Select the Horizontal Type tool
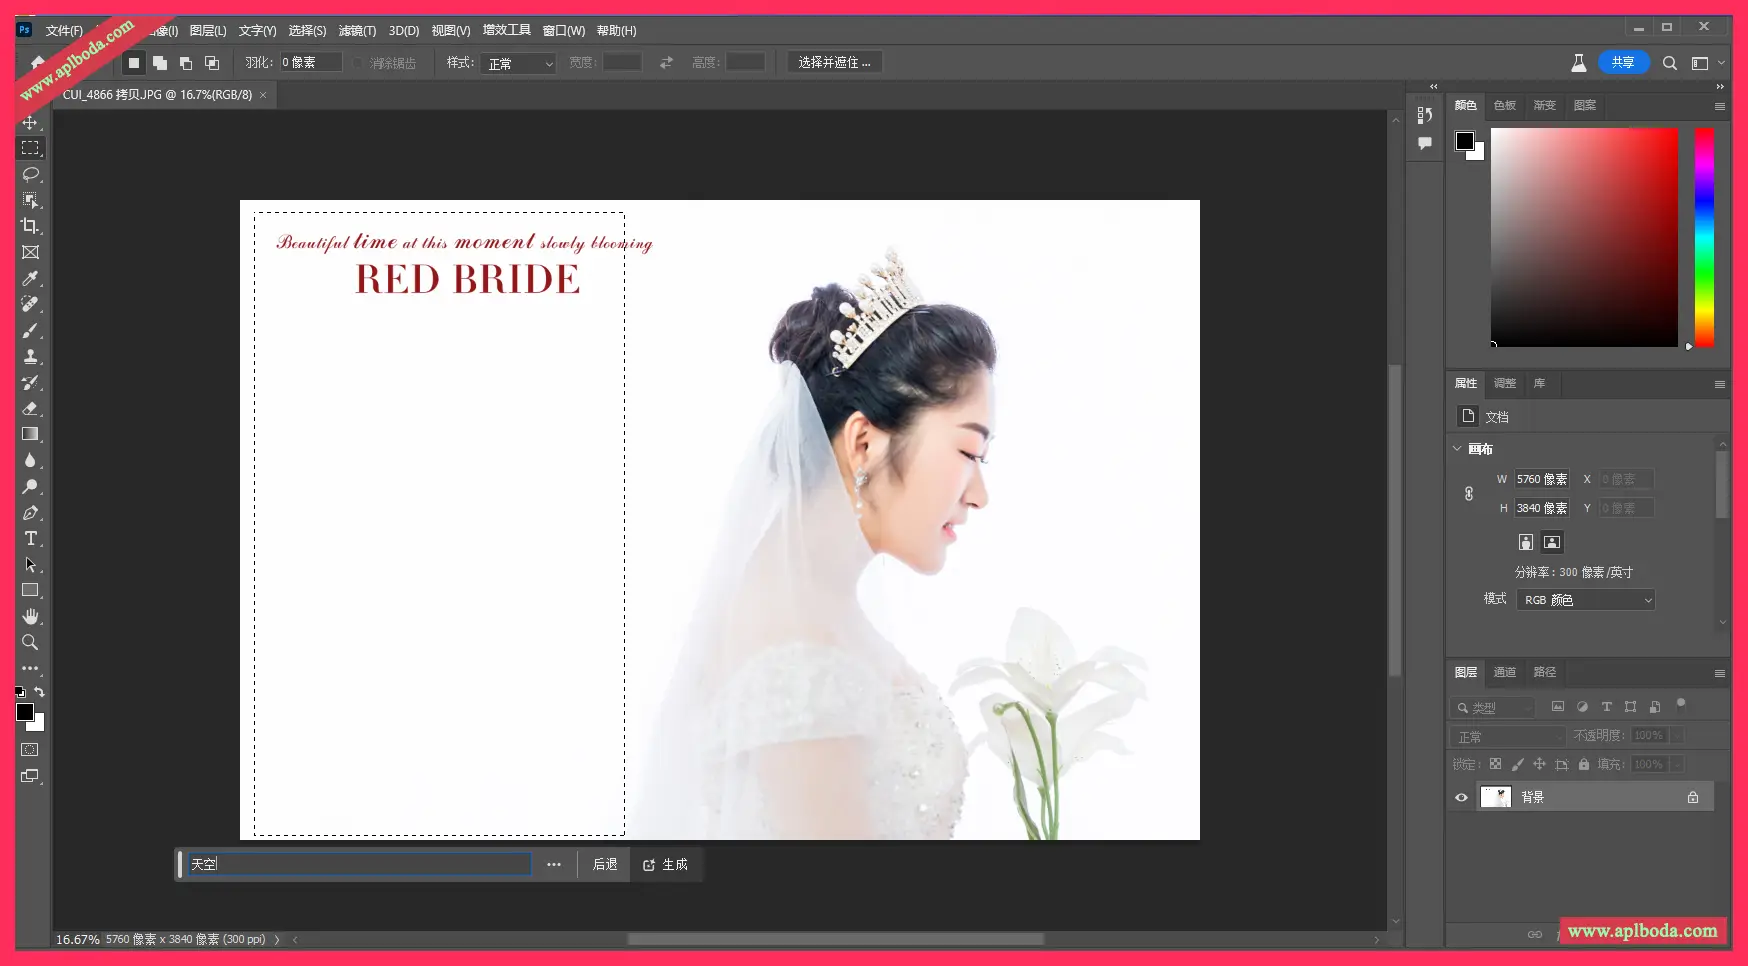Viewport: 1748px width, 966px height. (x=31, y=539)
